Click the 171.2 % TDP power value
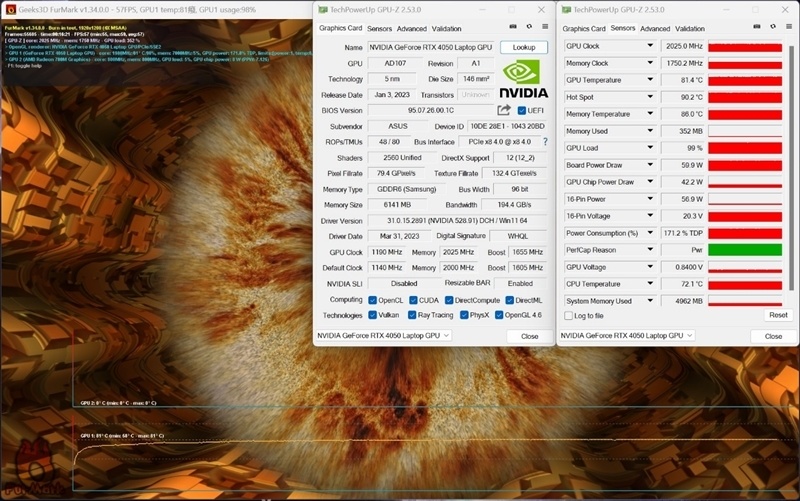This screenshot has width=800, height=501. [683, 233]
